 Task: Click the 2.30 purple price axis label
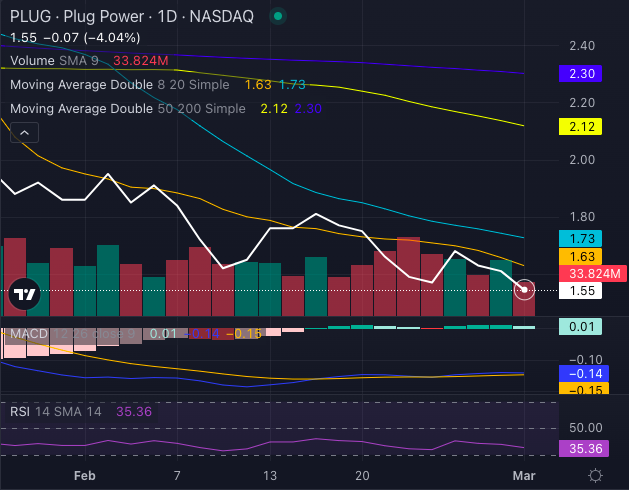[579, 74]
